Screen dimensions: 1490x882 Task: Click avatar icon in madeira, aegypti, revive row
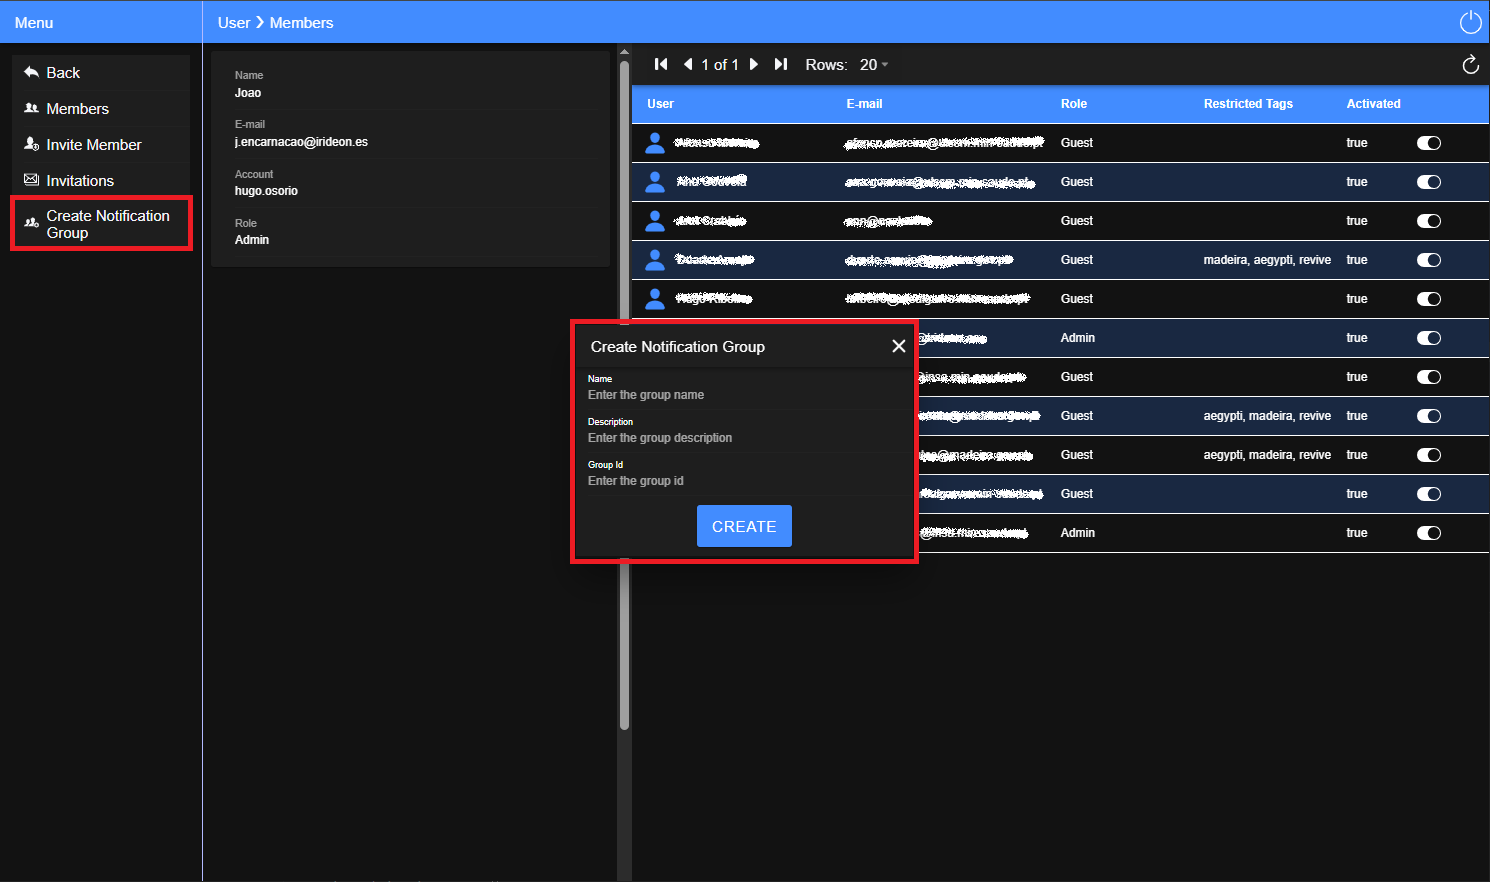point(655,260)
